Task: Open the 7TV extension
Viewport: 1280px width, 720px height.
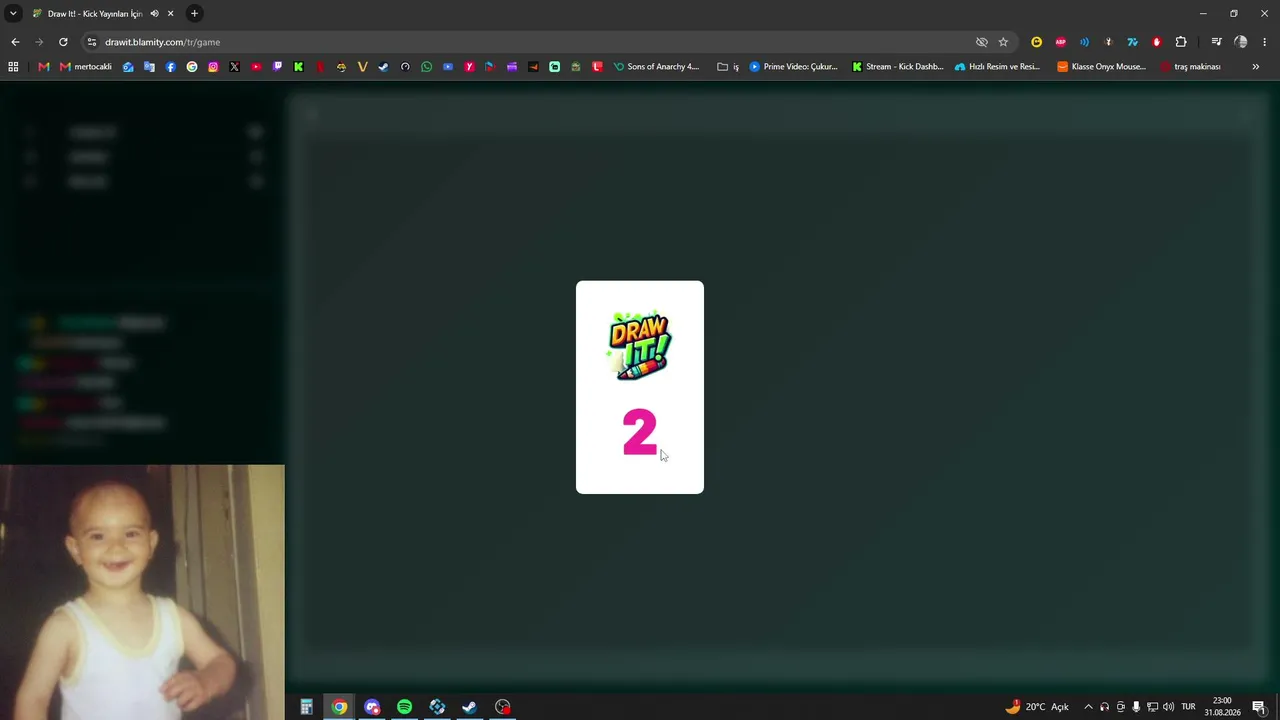Action: tap(1132, 42)
